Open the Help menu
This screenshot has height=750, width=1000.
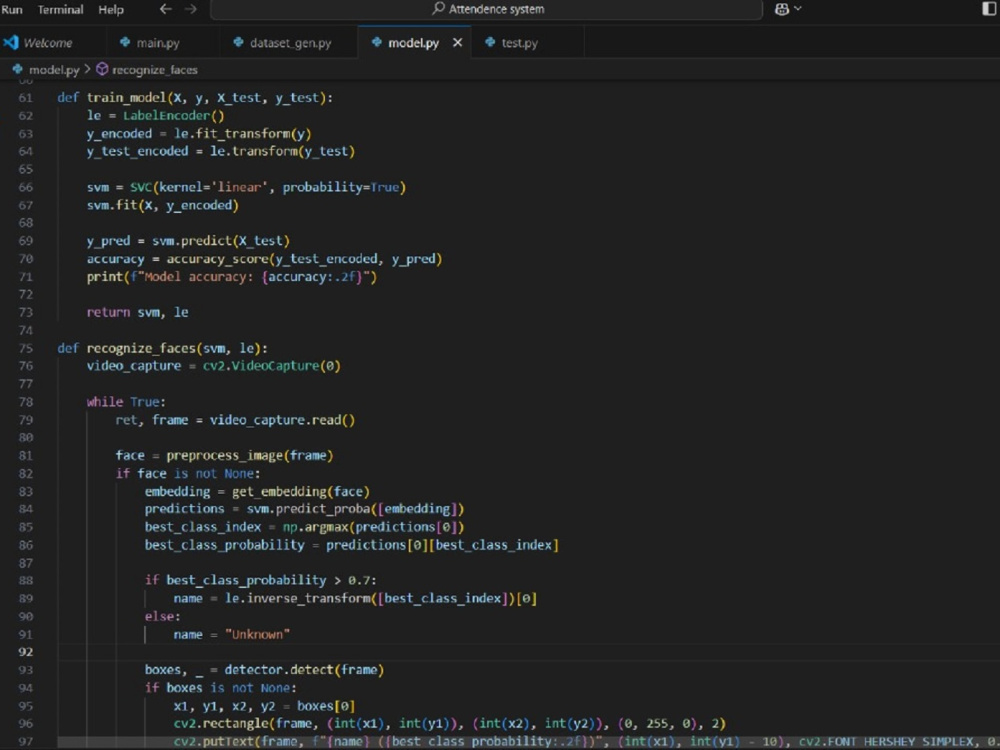(111, 10)
